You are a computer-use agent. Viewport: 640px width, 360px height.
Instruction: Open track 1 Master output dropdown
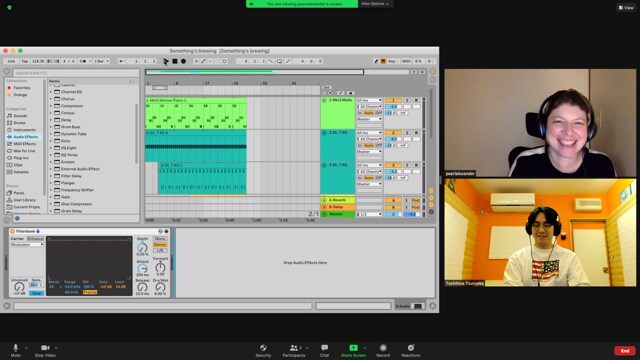369,119
